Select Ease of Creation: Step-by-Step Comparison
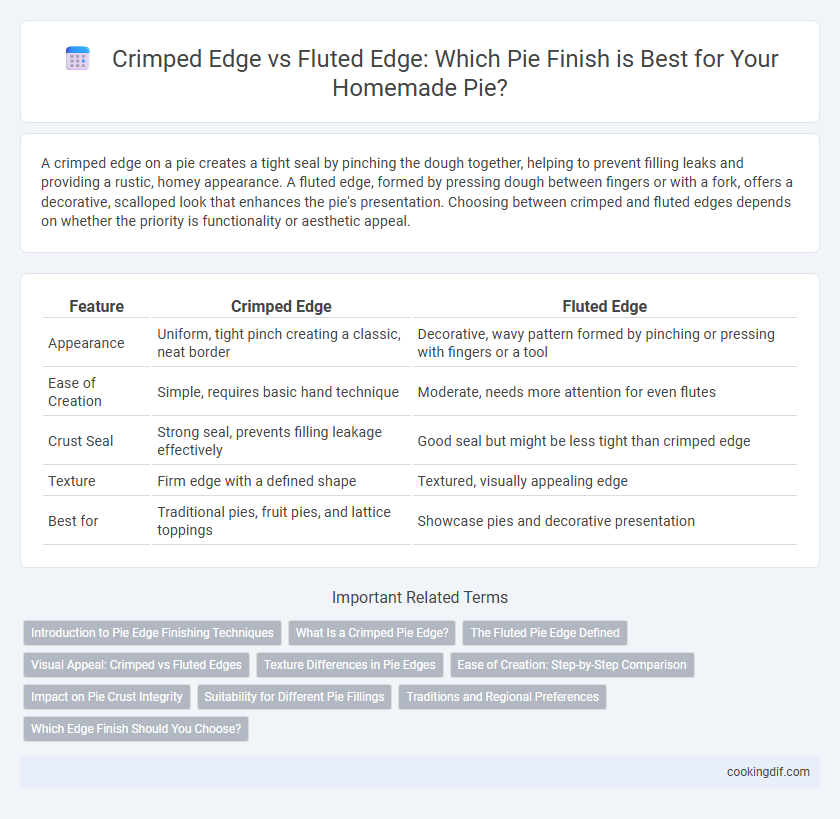 click(572, 665)
